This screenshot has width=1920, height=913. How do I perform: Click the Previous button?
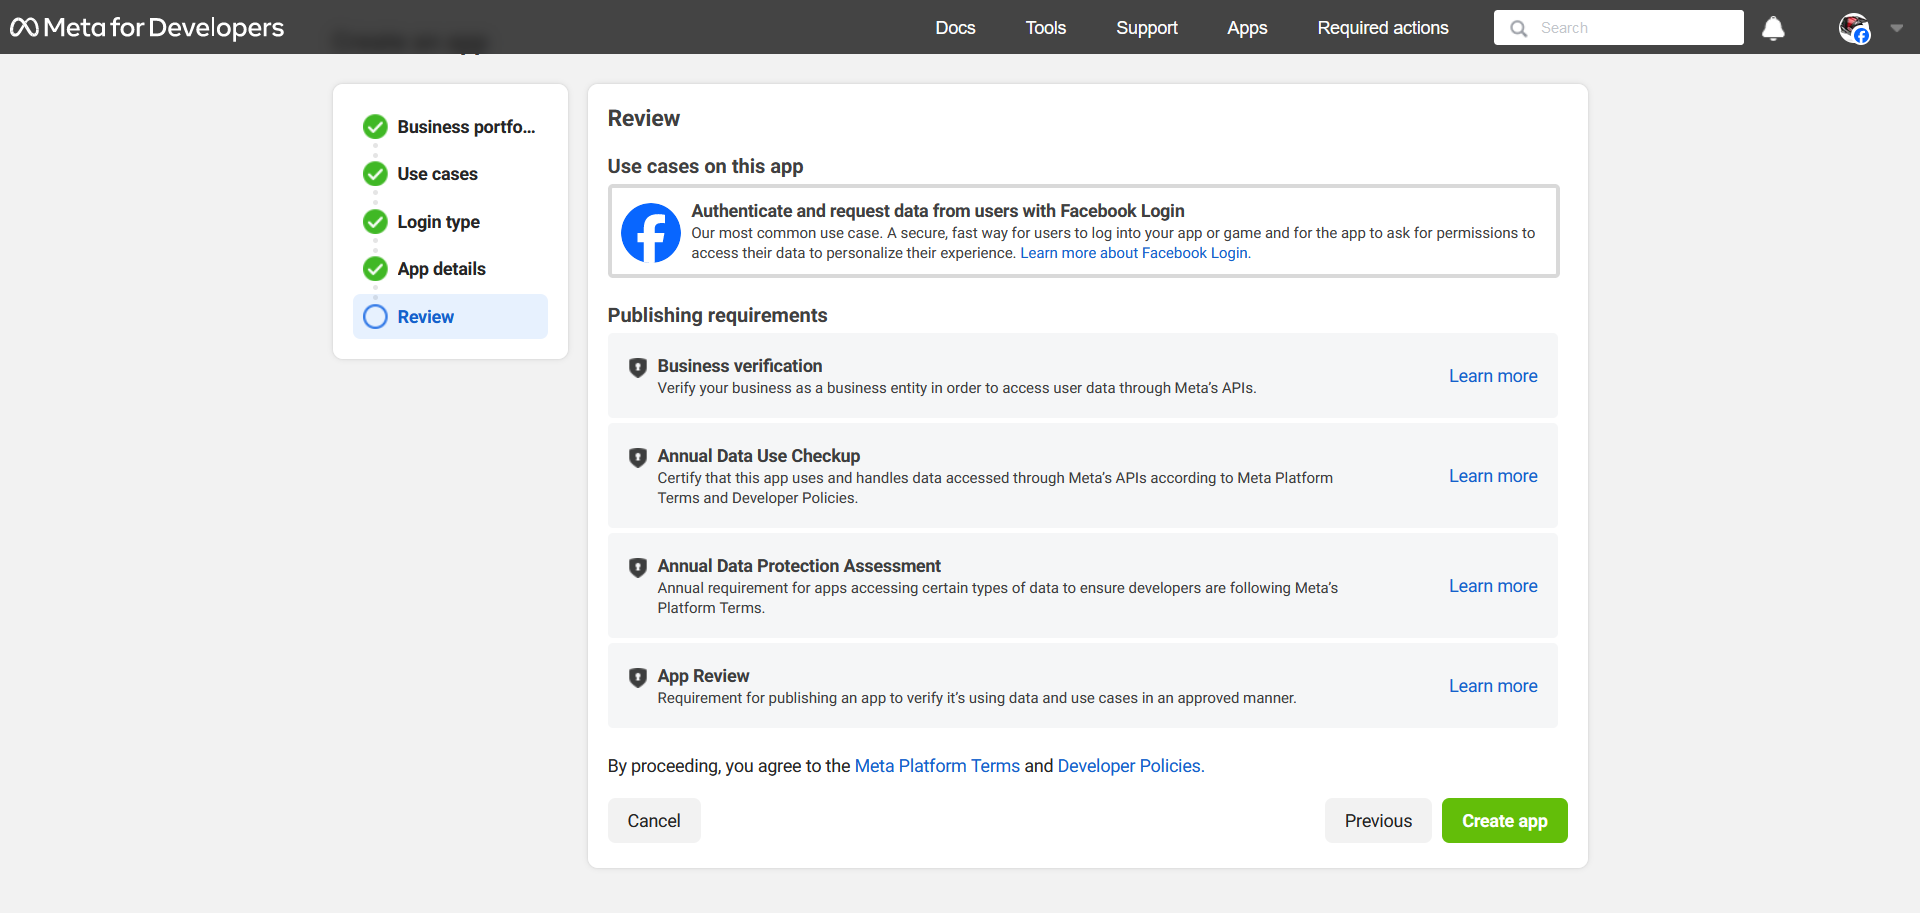point(1378,821)
